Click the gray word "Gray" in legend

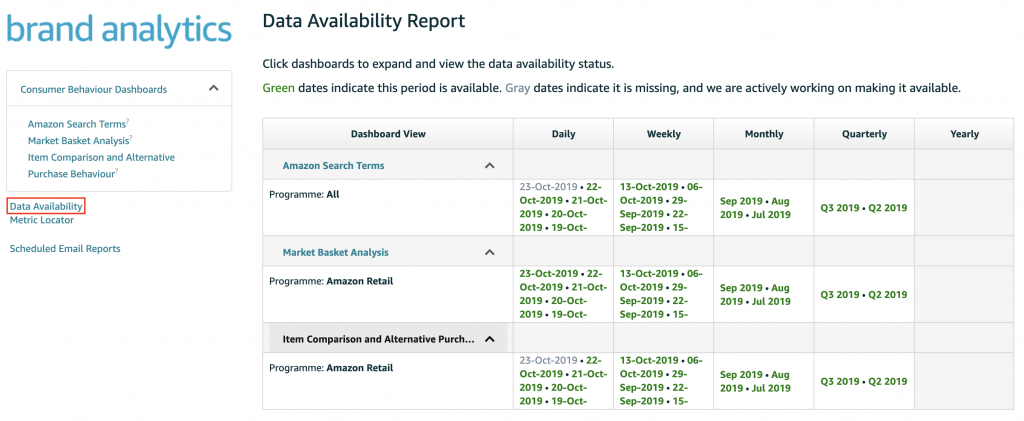pos(517,87)
